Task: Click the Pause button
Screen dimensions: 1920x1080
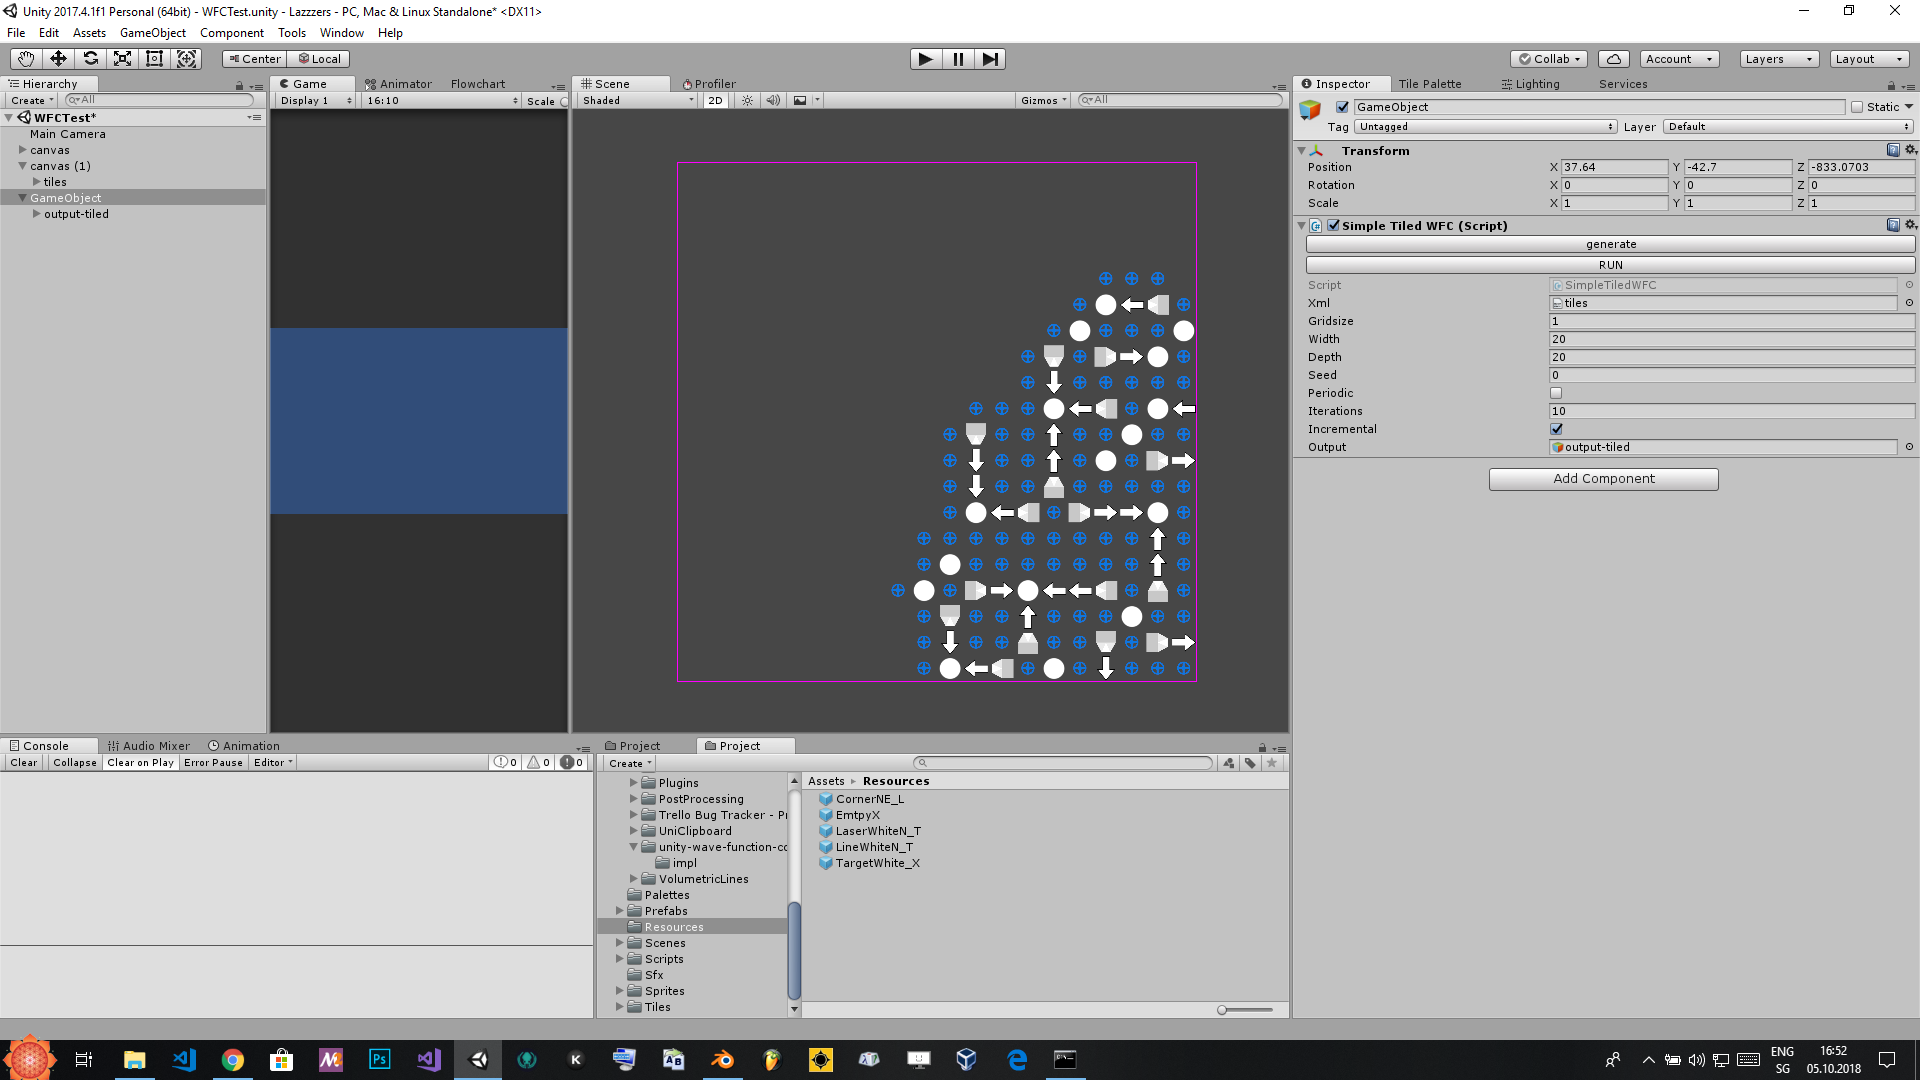Action: pos(958,59)
